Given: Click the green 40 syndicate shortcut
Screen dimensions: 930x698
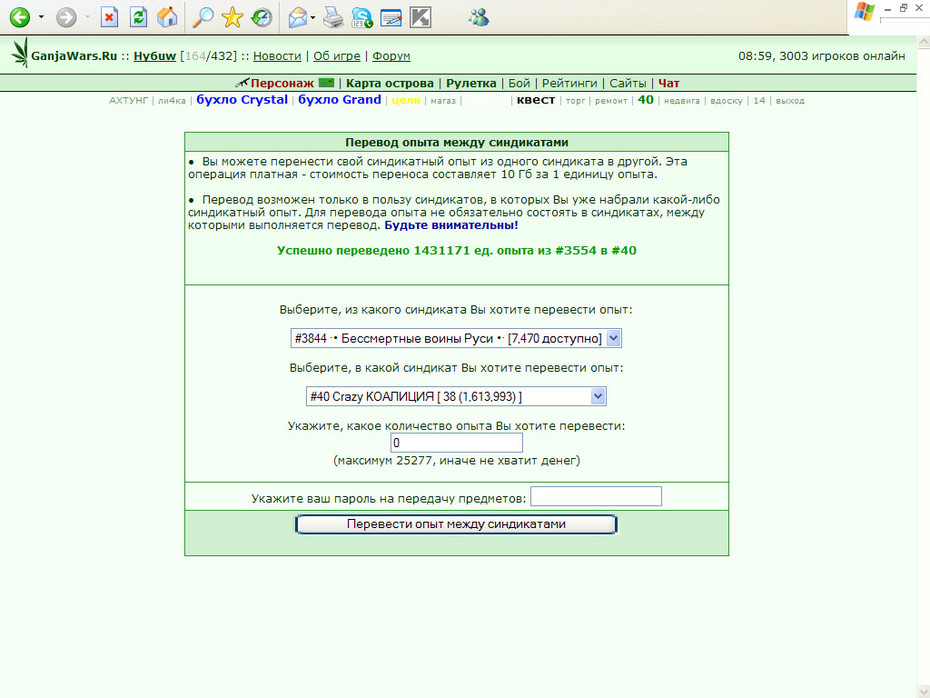Looking at the screenshot, I should click(645, 100).
